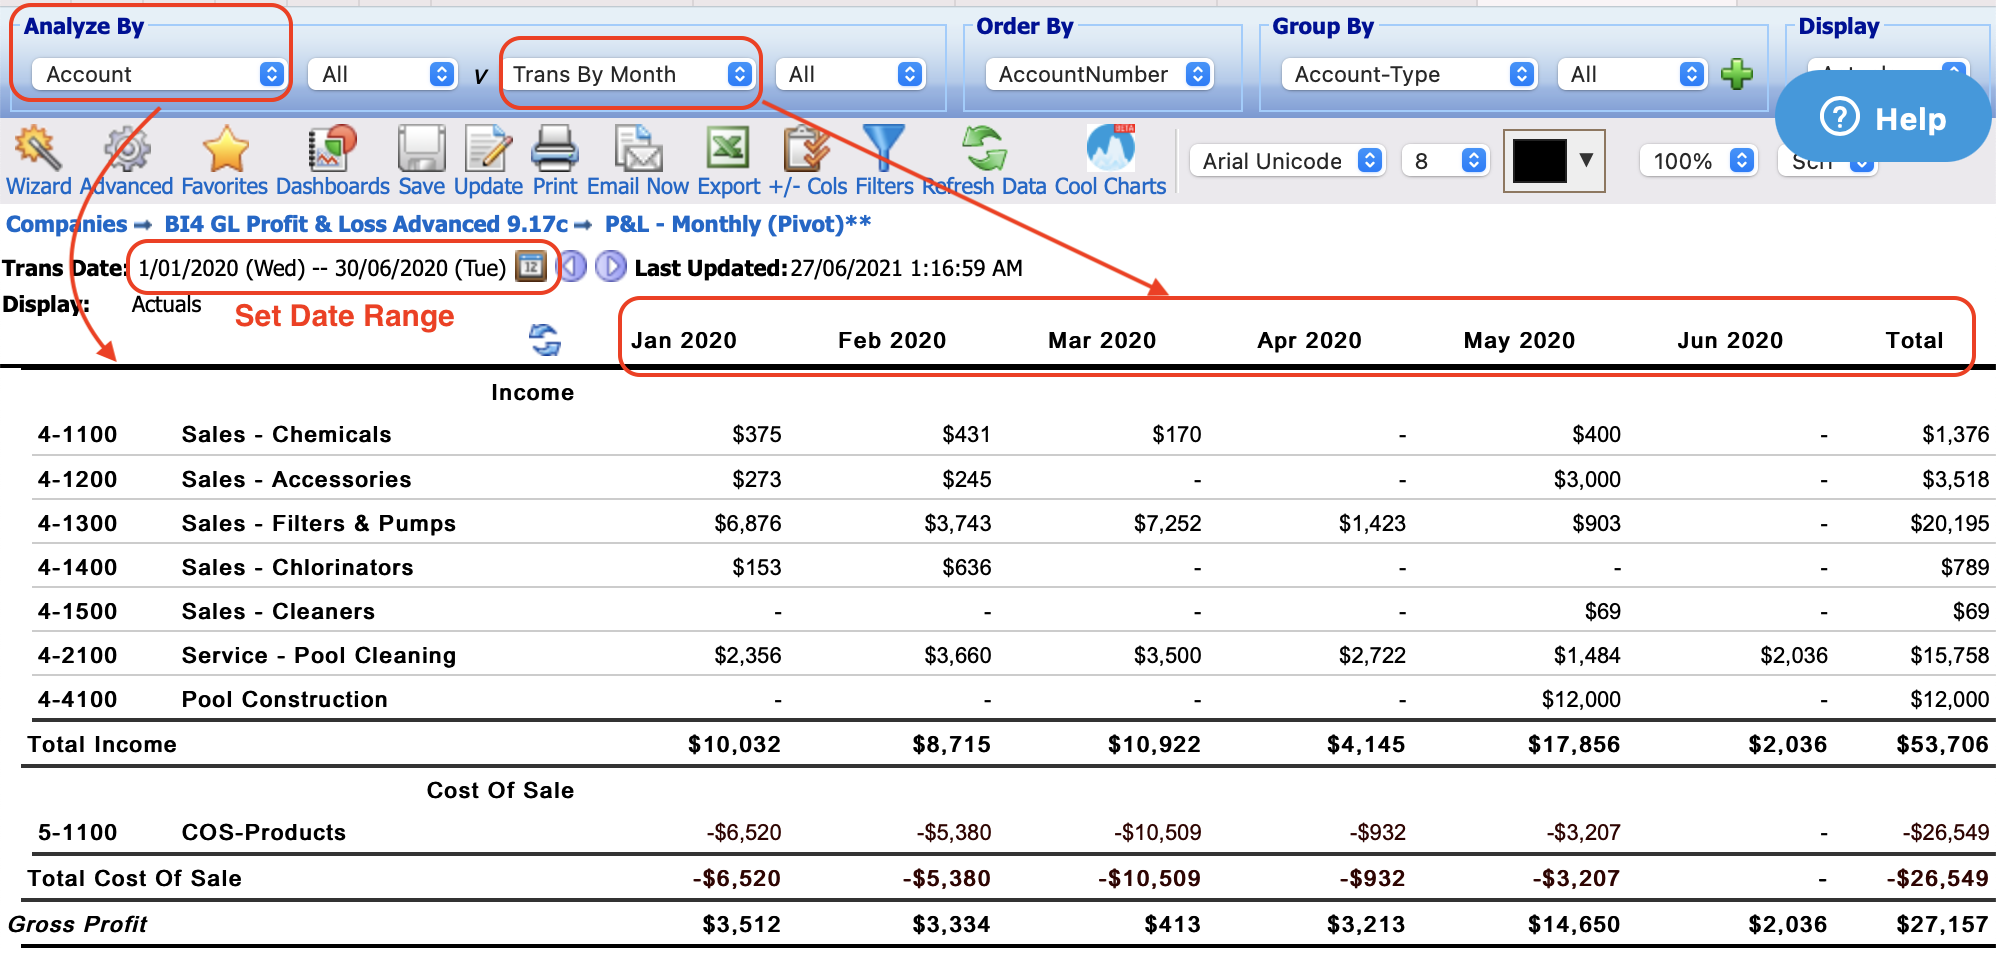1996x954 pixels.
Task: Click the $27,157 Gross Profit total
Action: pyautogui.click(x=1942, y=924)
